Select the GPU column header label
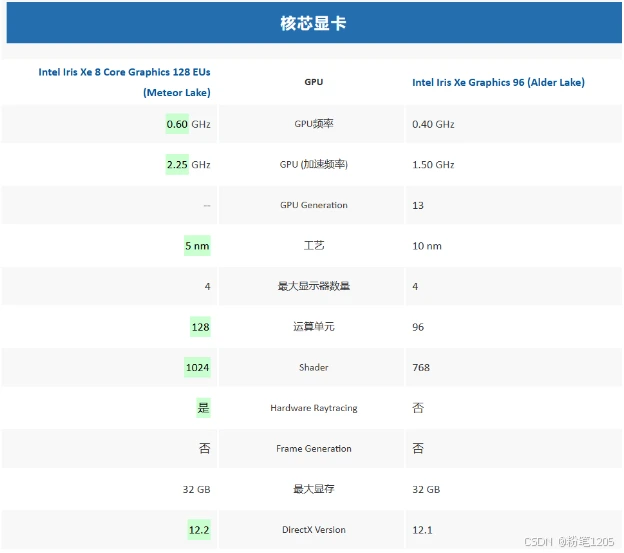This screenshot has width=624, height=553. (x=314, y=82)
